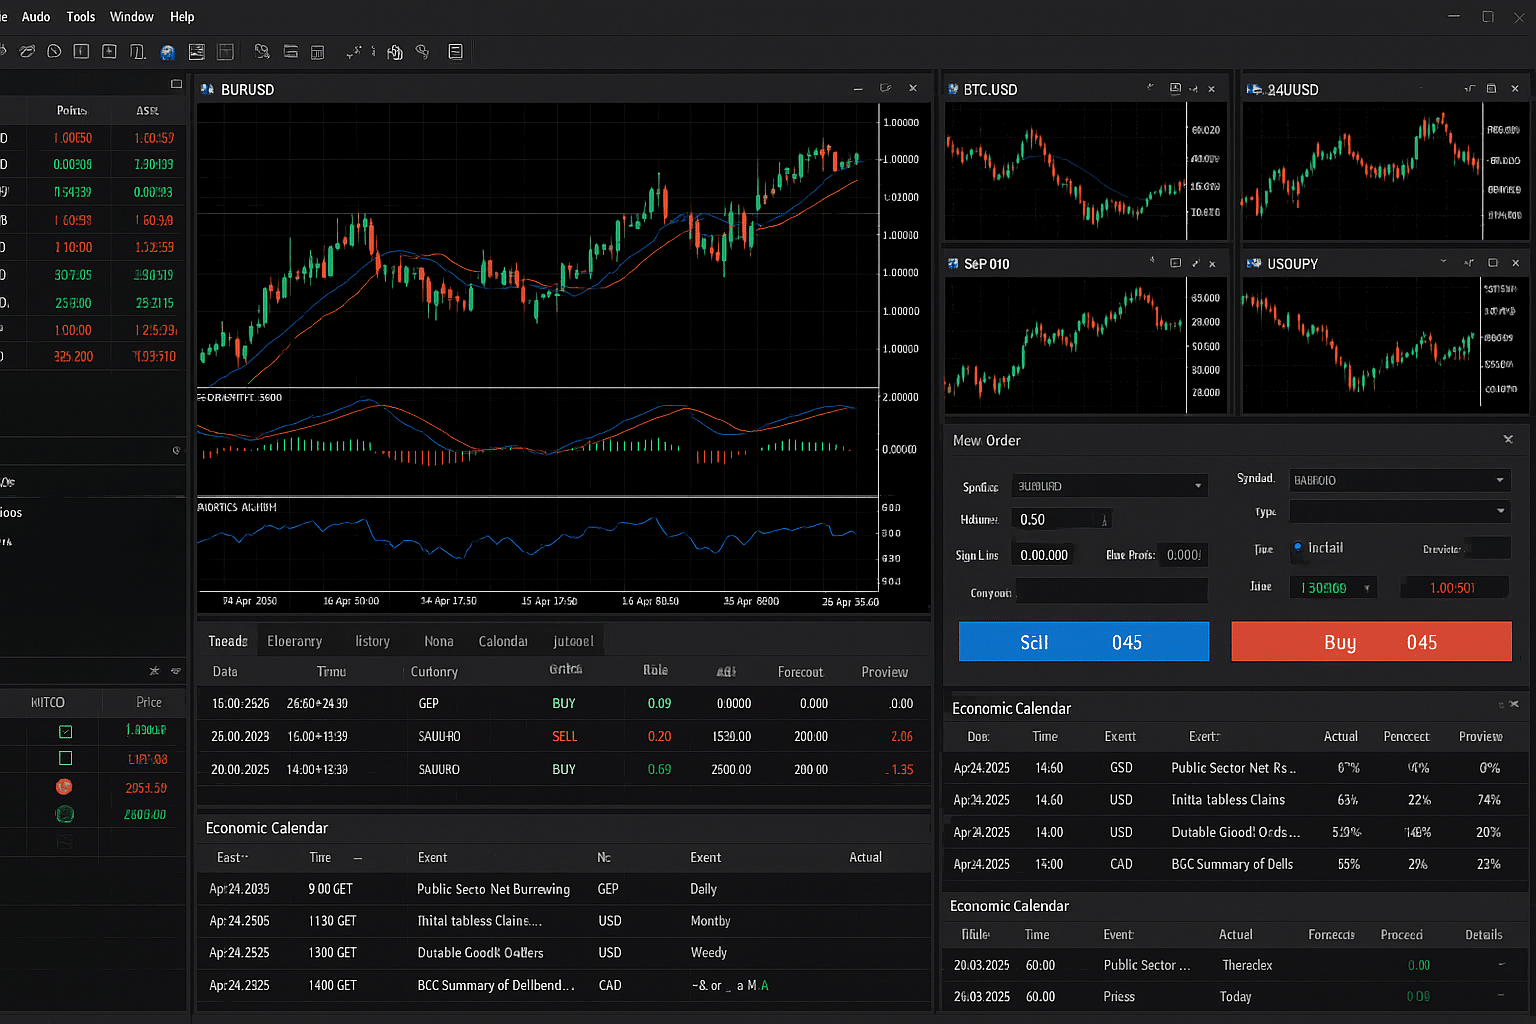Click the star icon above KITCO panel

pyautogui.click(x=154, y=671)
